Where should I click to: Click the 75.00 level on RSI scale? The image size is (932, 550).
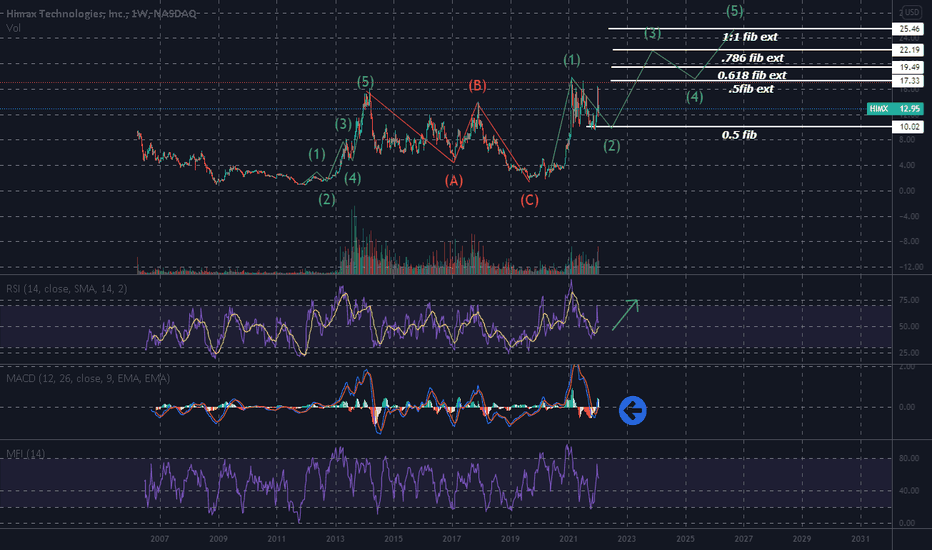pyautogui.click(x=909, y=300)
